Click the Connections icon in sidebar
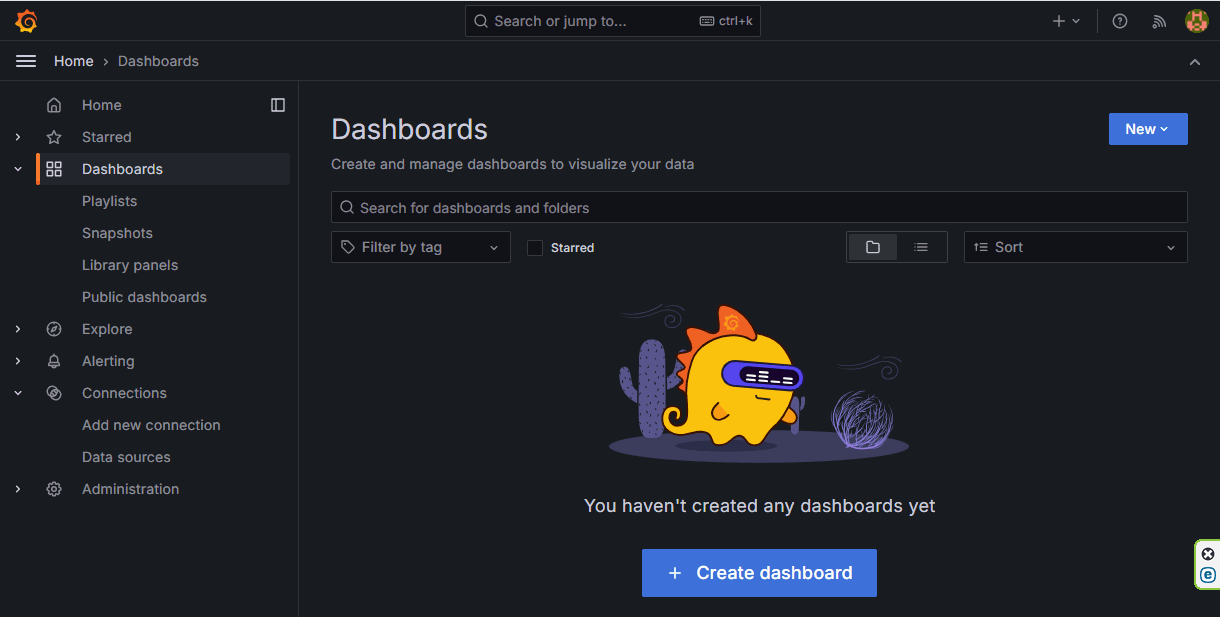The image size is (1220, 617). [54, 393]
